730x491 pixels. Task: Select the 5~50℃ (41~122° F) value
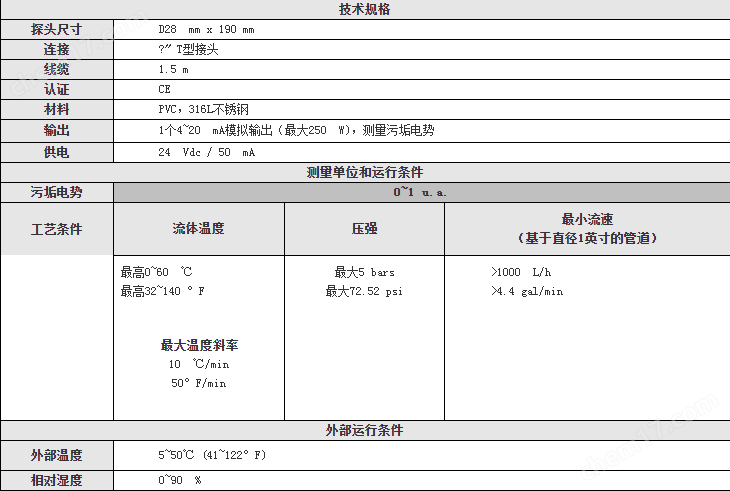point(212,455)
